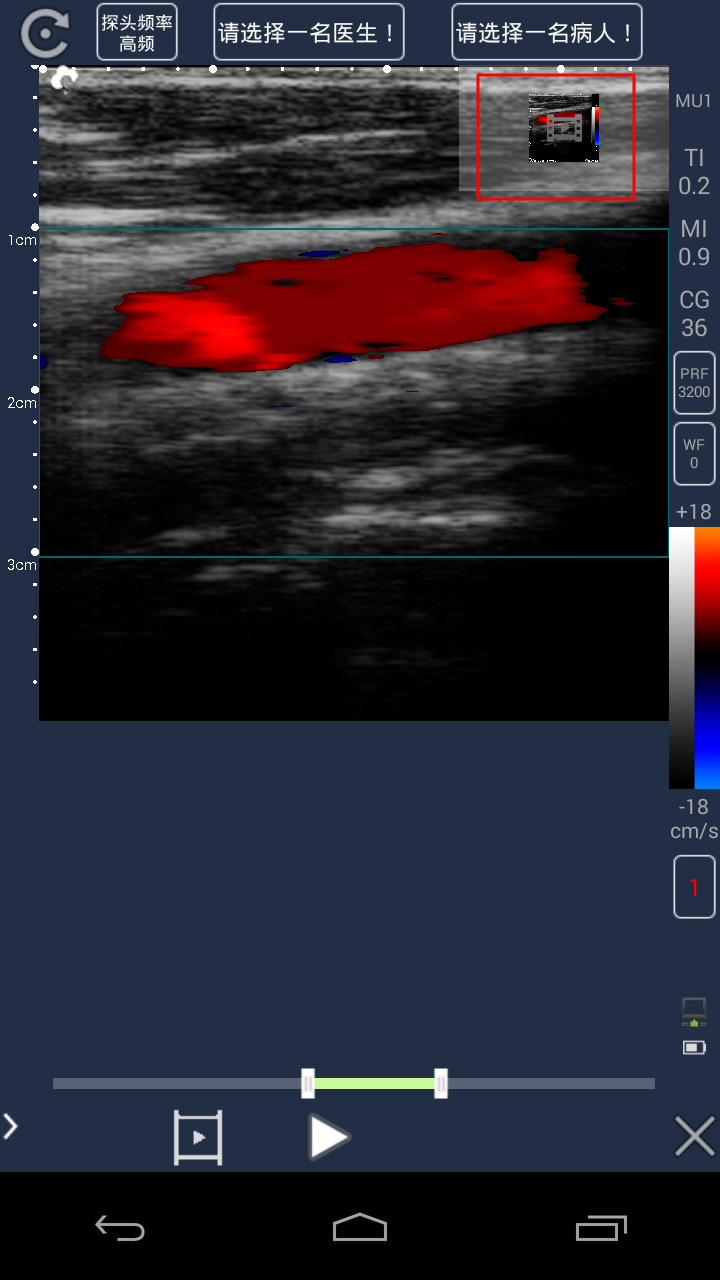Tap the Android home button
The width and height of the screenshot is (720, 1280).
(360, 1227)
